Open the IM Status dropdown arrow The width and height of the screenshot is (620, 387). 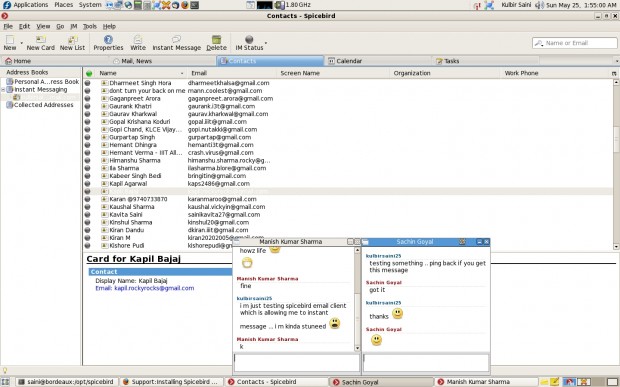pyautogui.click(x=266, y=42)
